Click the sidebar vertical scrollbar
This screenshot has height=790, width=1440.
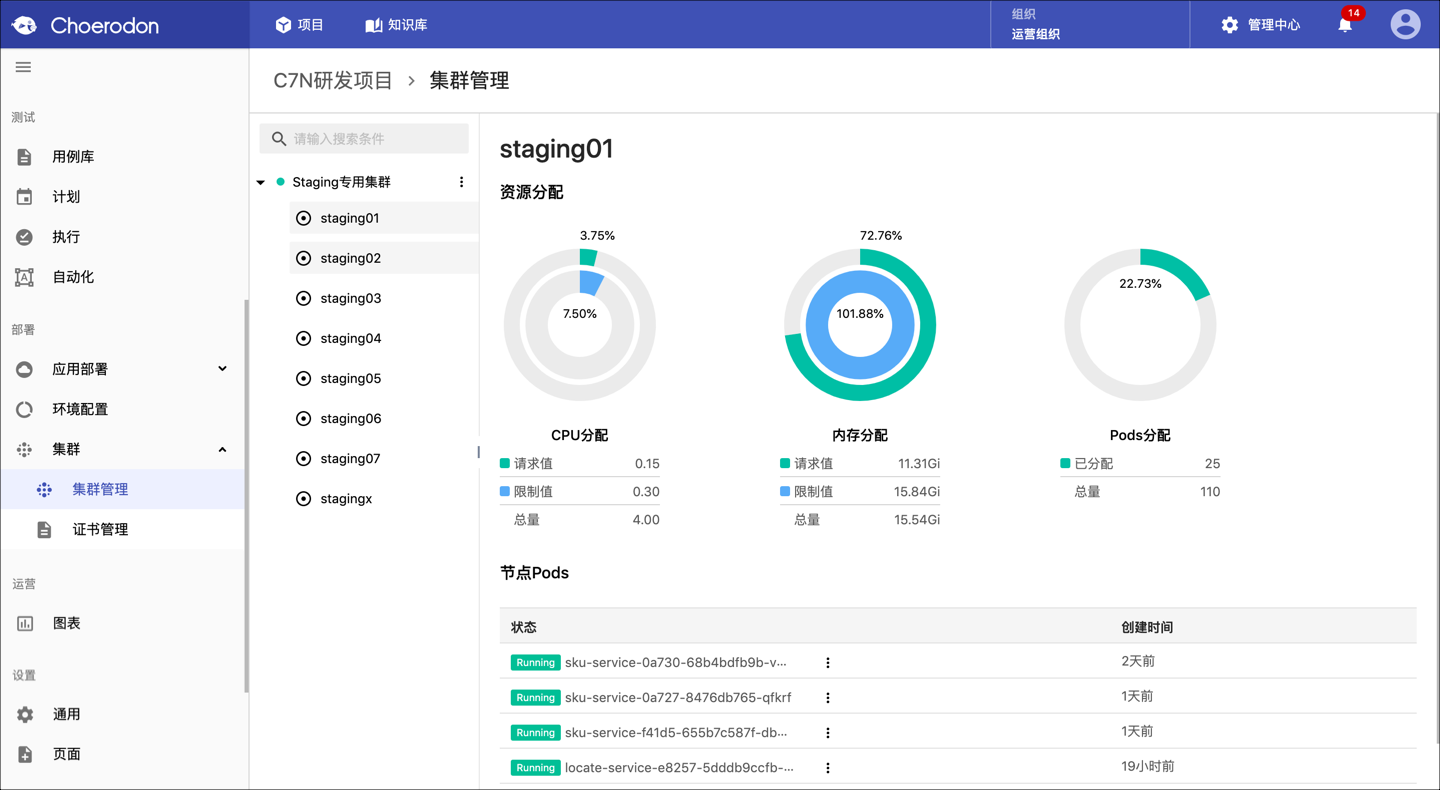(246, 496)
